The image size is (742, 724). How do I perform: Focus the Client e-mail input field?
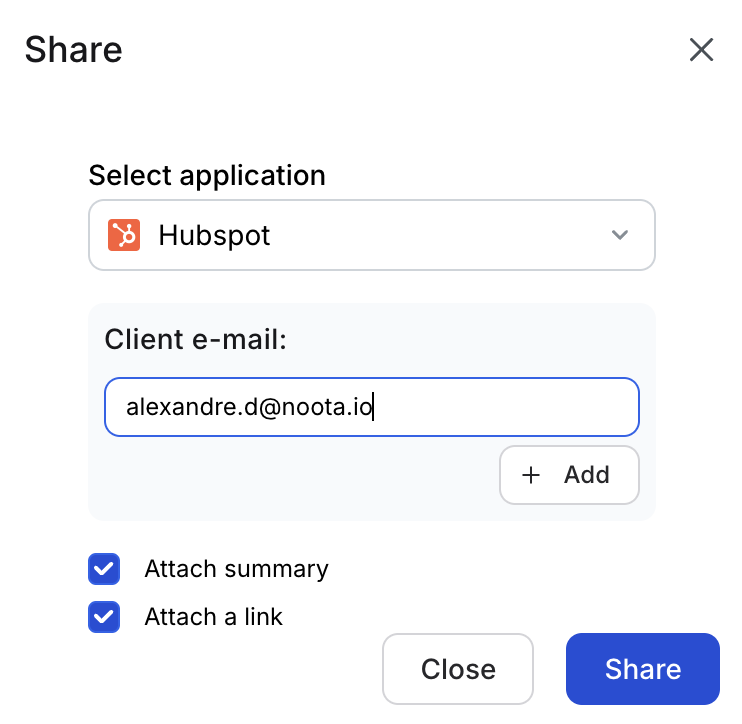[371, 407]
